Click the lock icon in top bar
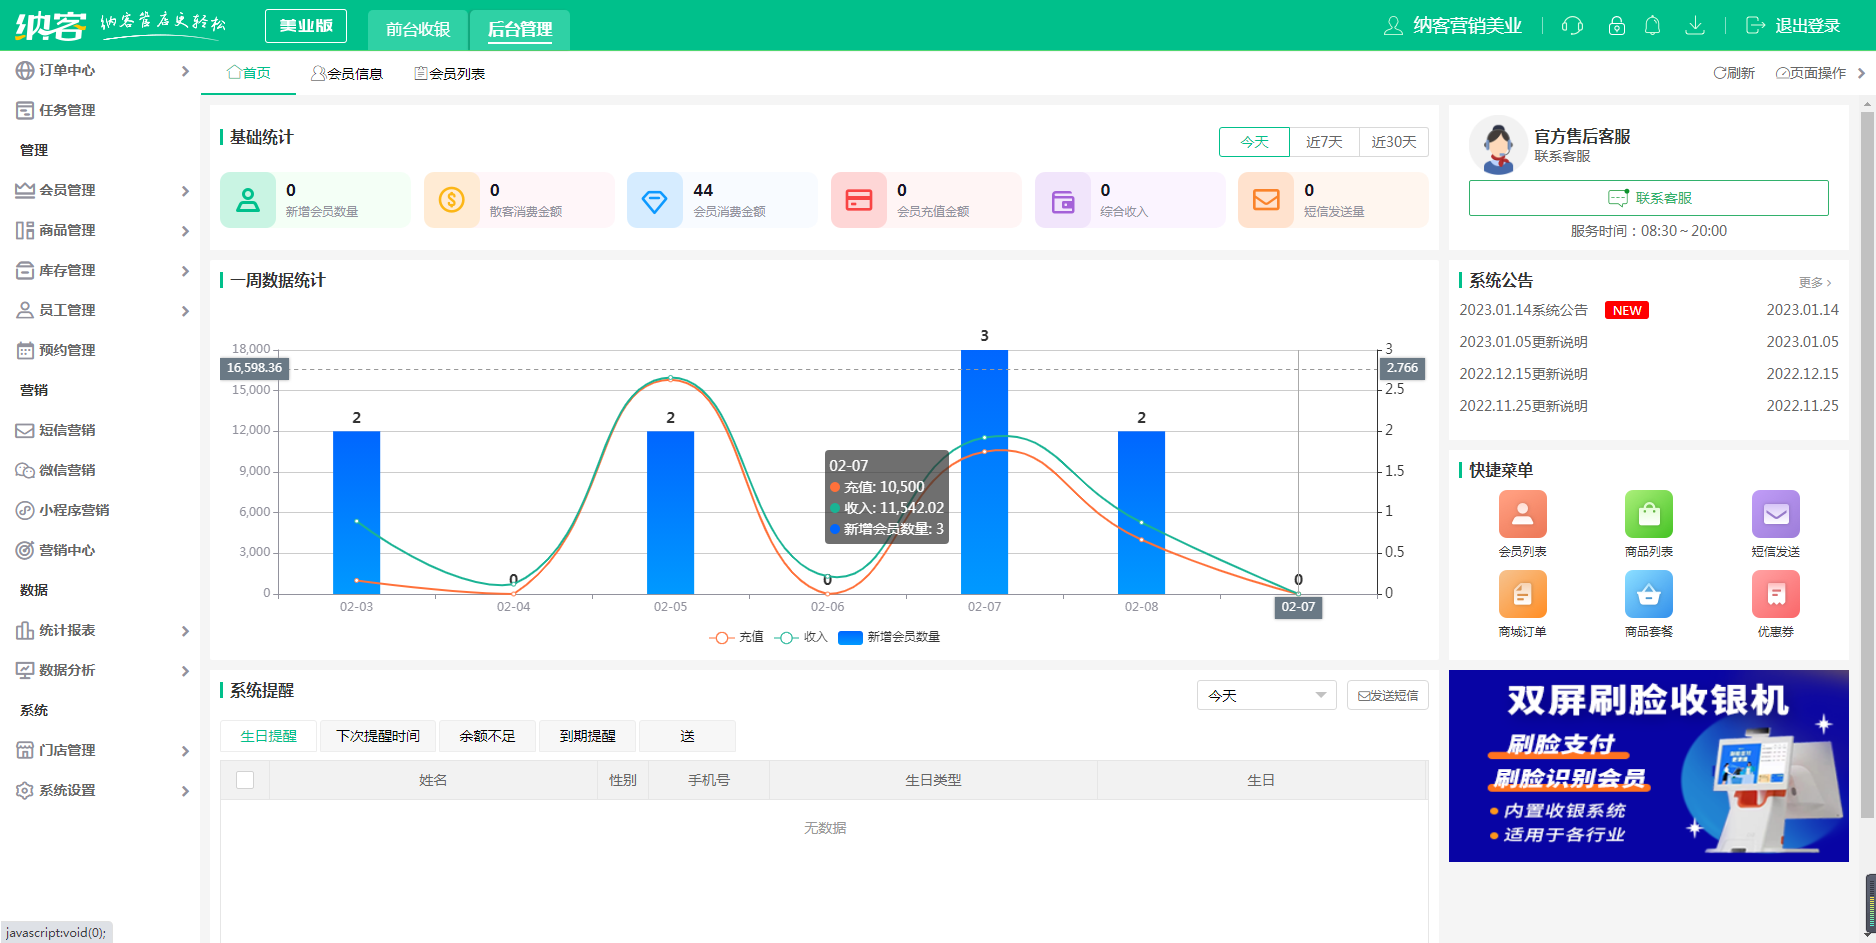 coord(1616,26)
